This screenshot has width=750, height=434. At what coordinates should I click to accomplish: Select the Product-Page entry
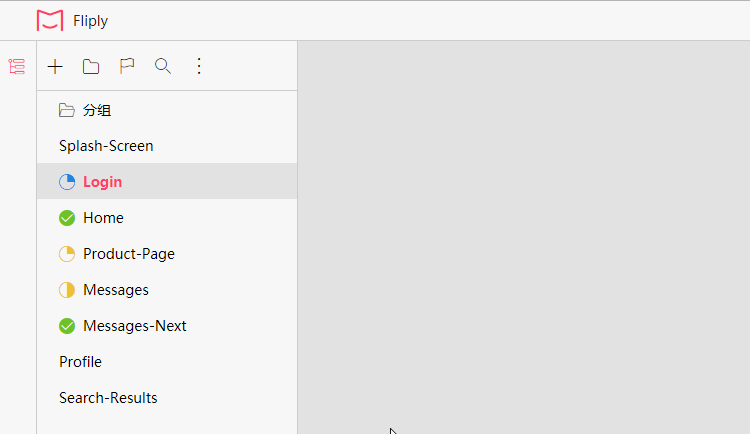coord(167,254)
